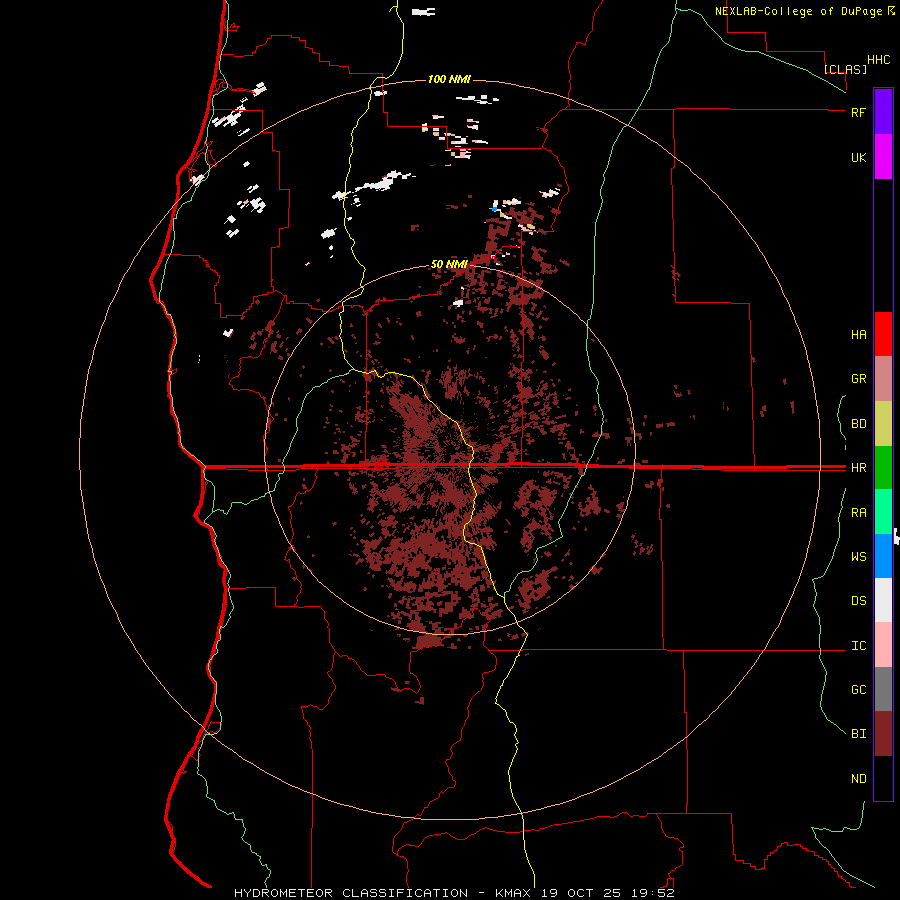Click the blue WS legend swatch

(x=883, y=556)
